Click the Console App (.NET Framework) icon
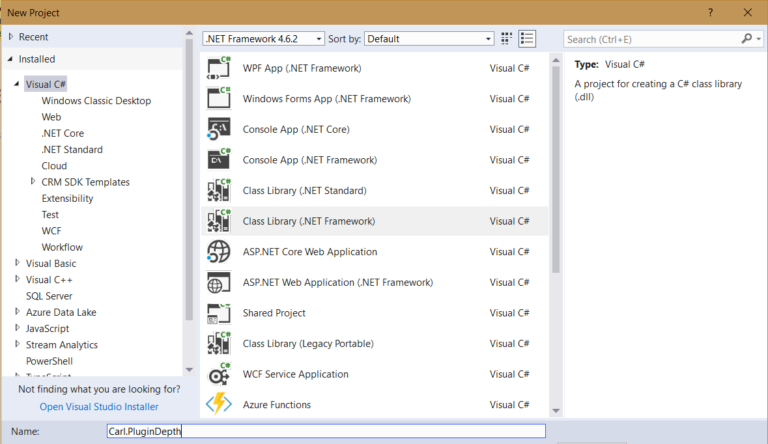768x444 pixels. point(219,160)
